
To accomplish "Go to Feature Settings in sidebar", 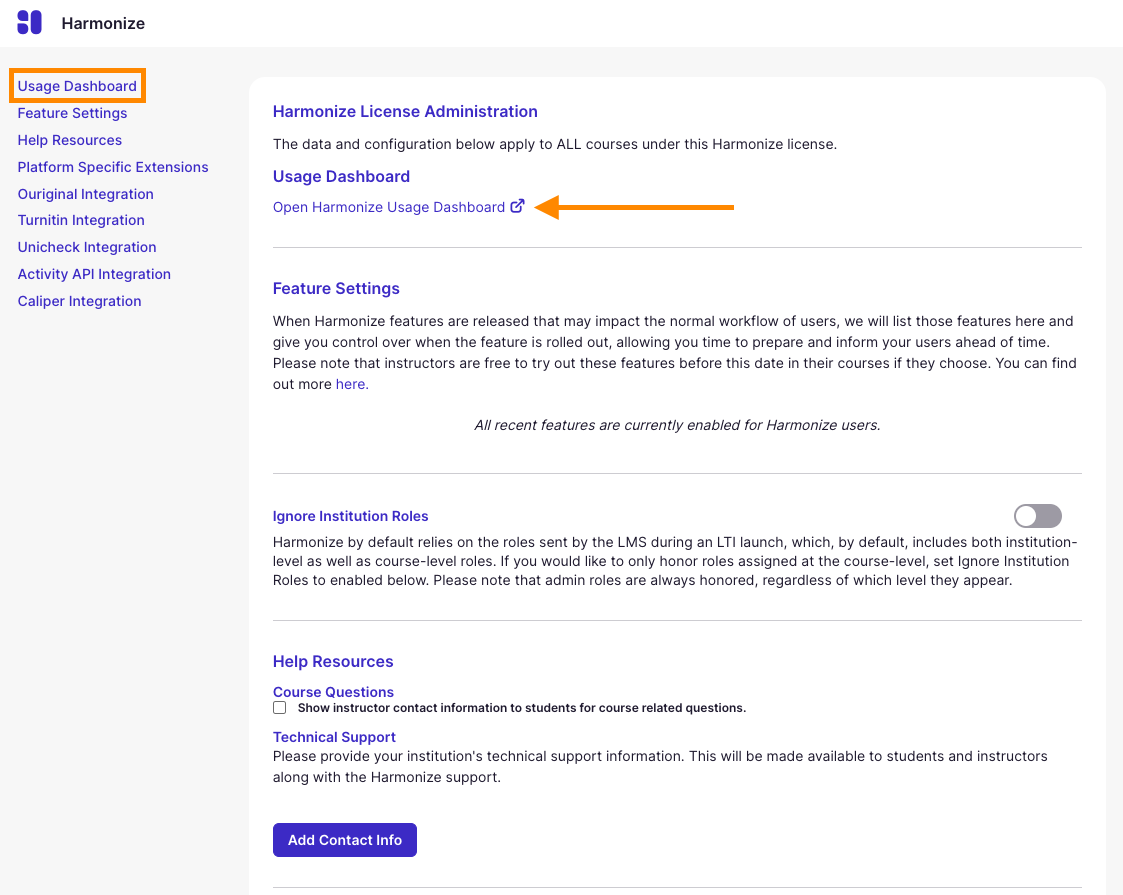I will coord(72,113).
